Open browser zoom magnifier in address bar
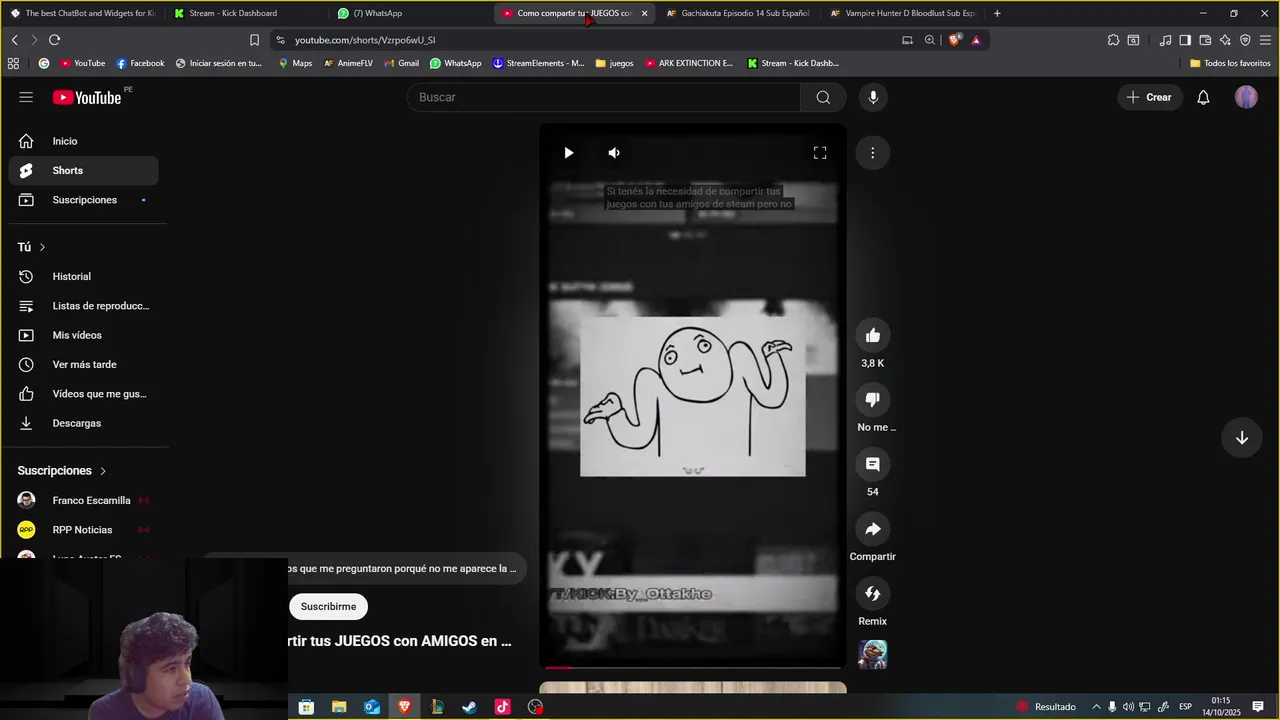The image size is (1280, 720). point(930,40)
